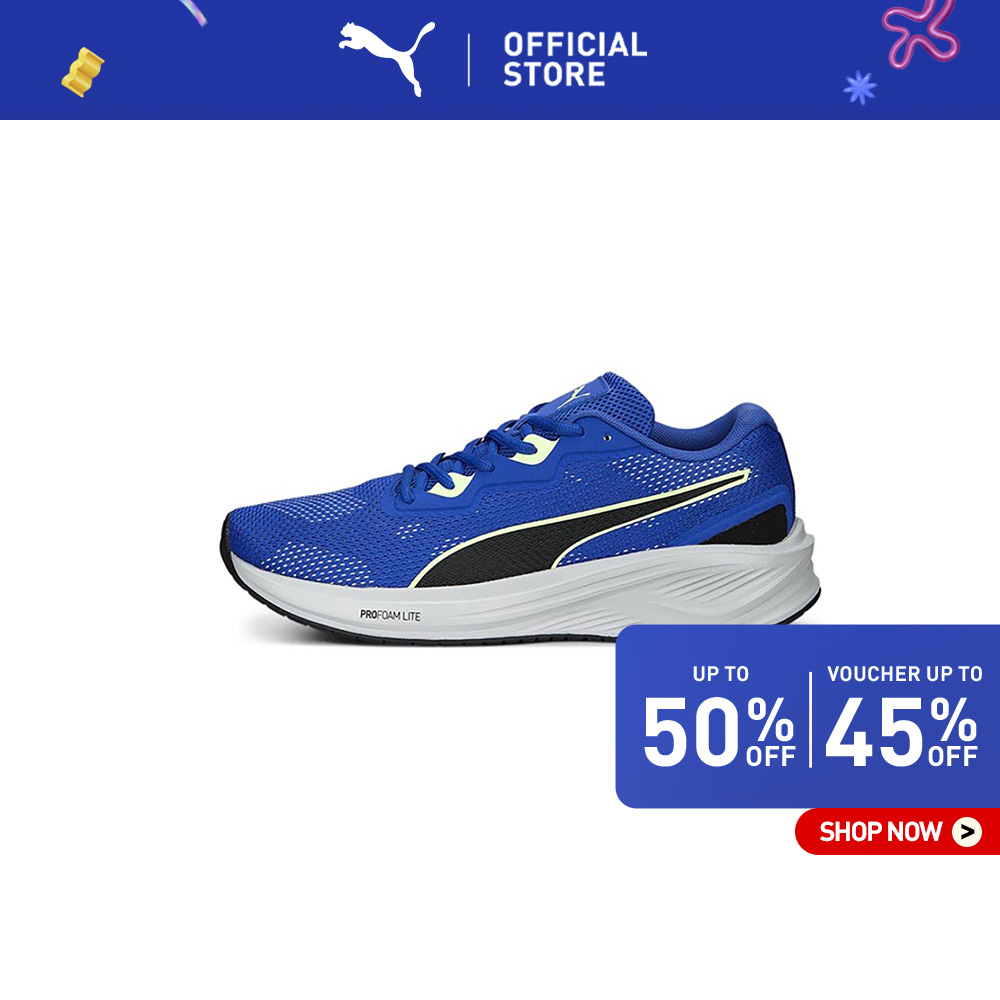The width and height of the screenshot is (1000, 1000).
Task: Click the UP TO 50% OFF text
Action: (719, 717)
